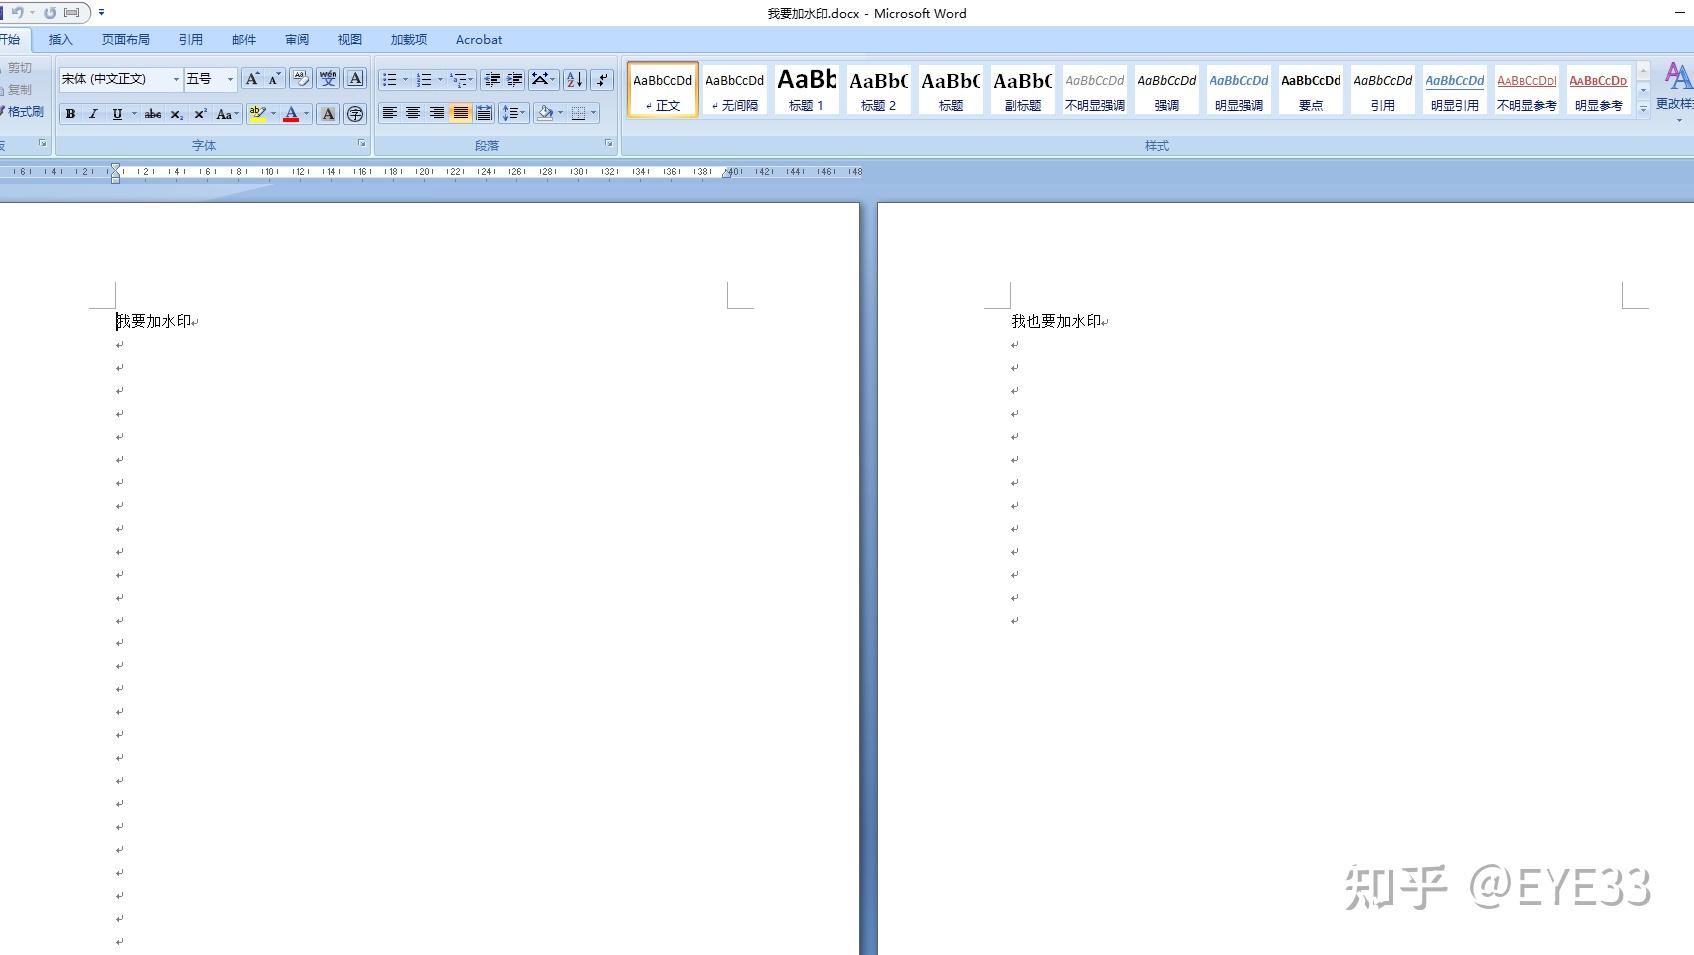Expand styles gallery more button
The width and height of the screenshot is (1694, 955).
coord(1643,109)
